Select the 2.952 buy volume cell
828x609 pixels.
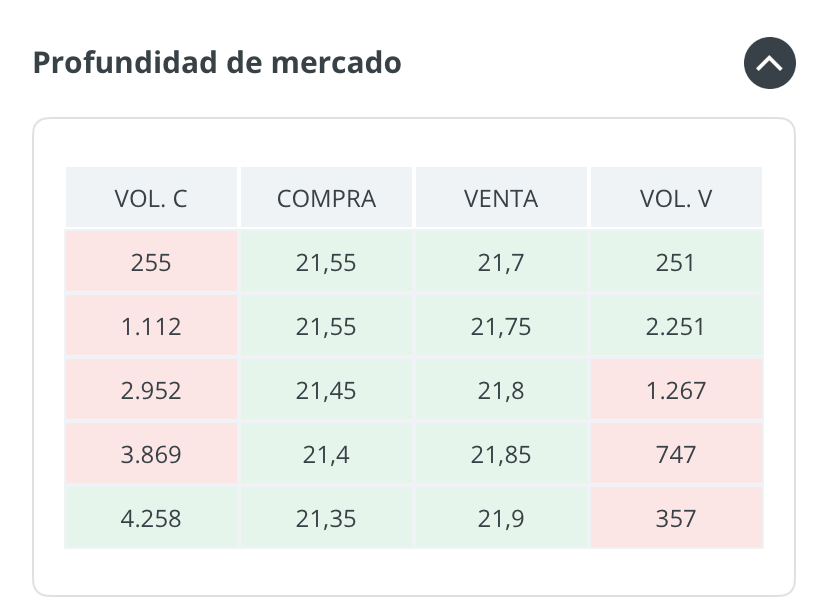[x=151, y=391]
